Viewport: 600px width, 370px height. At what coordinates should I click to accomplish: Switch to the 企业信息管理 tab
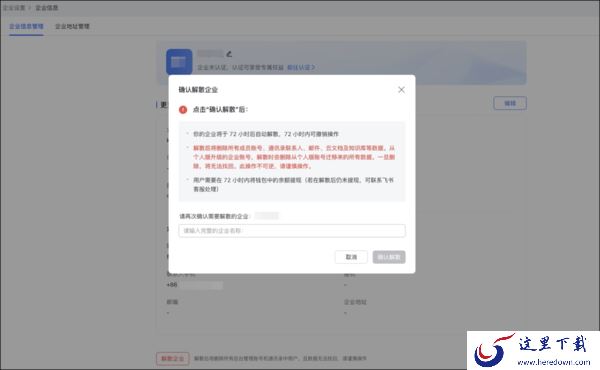tap(26, 26)
